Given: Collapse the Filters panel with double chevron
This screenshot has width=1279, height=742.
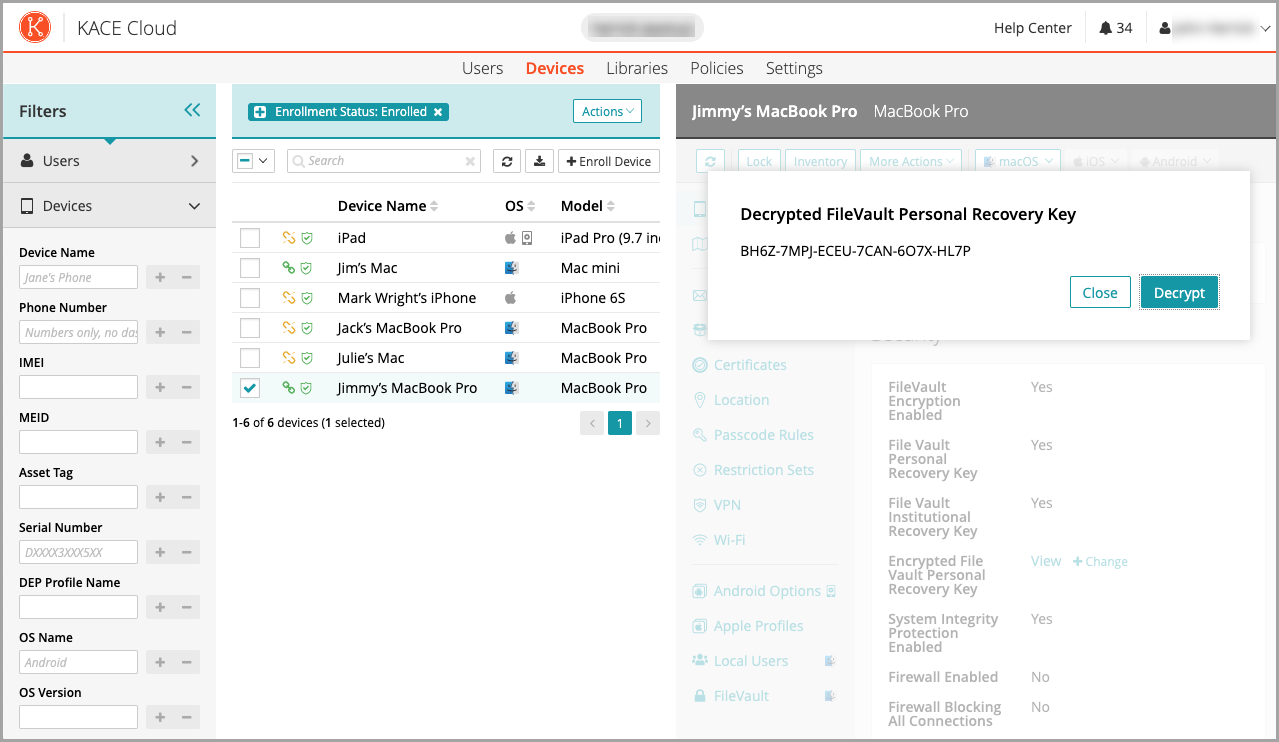Looking at the screenshot, I should point(192,111).
